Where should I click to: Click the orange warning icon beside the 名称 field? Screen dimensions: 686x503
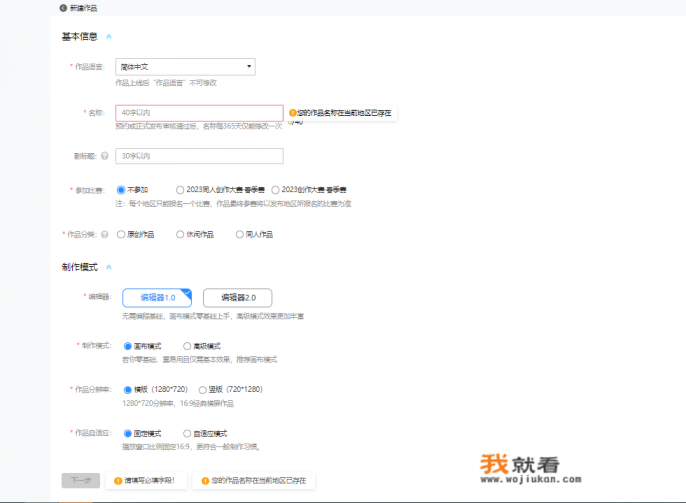[x=293, y=113]
